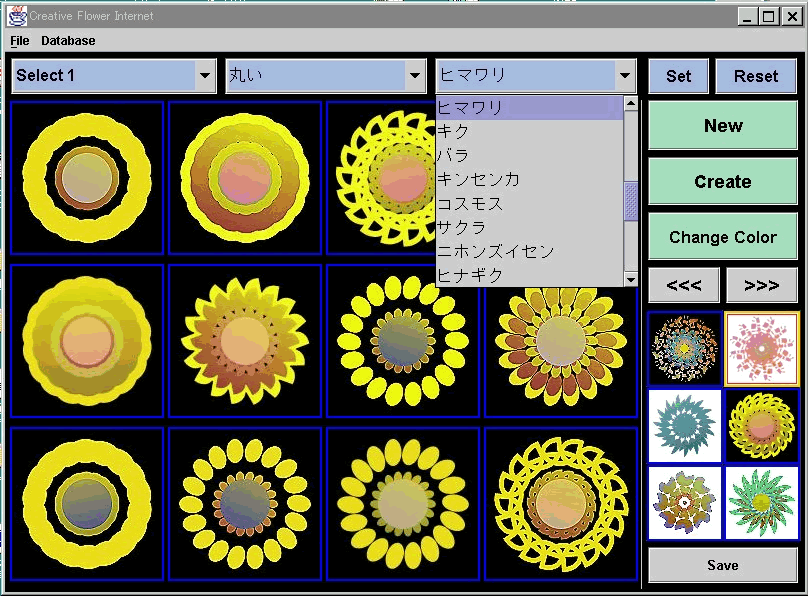Open the File menu
This screenshot has height=596, width=808.
click(x=20, y=41)
